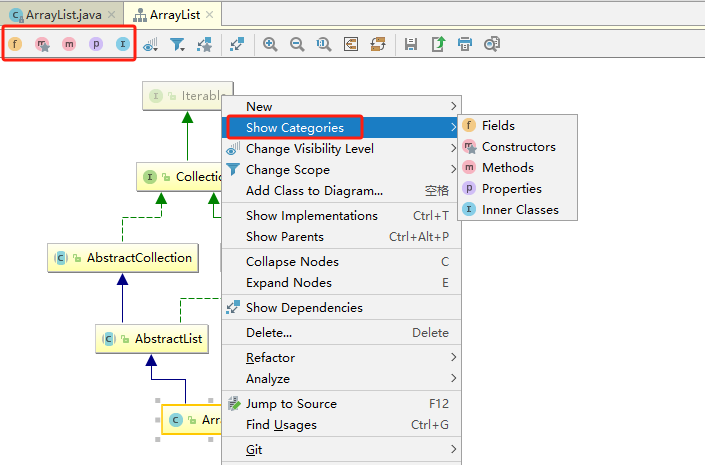The height and width of the screenshot is (465, 705).
Task: Toggle Fields in the categories submenu
Action: point(518,125)
